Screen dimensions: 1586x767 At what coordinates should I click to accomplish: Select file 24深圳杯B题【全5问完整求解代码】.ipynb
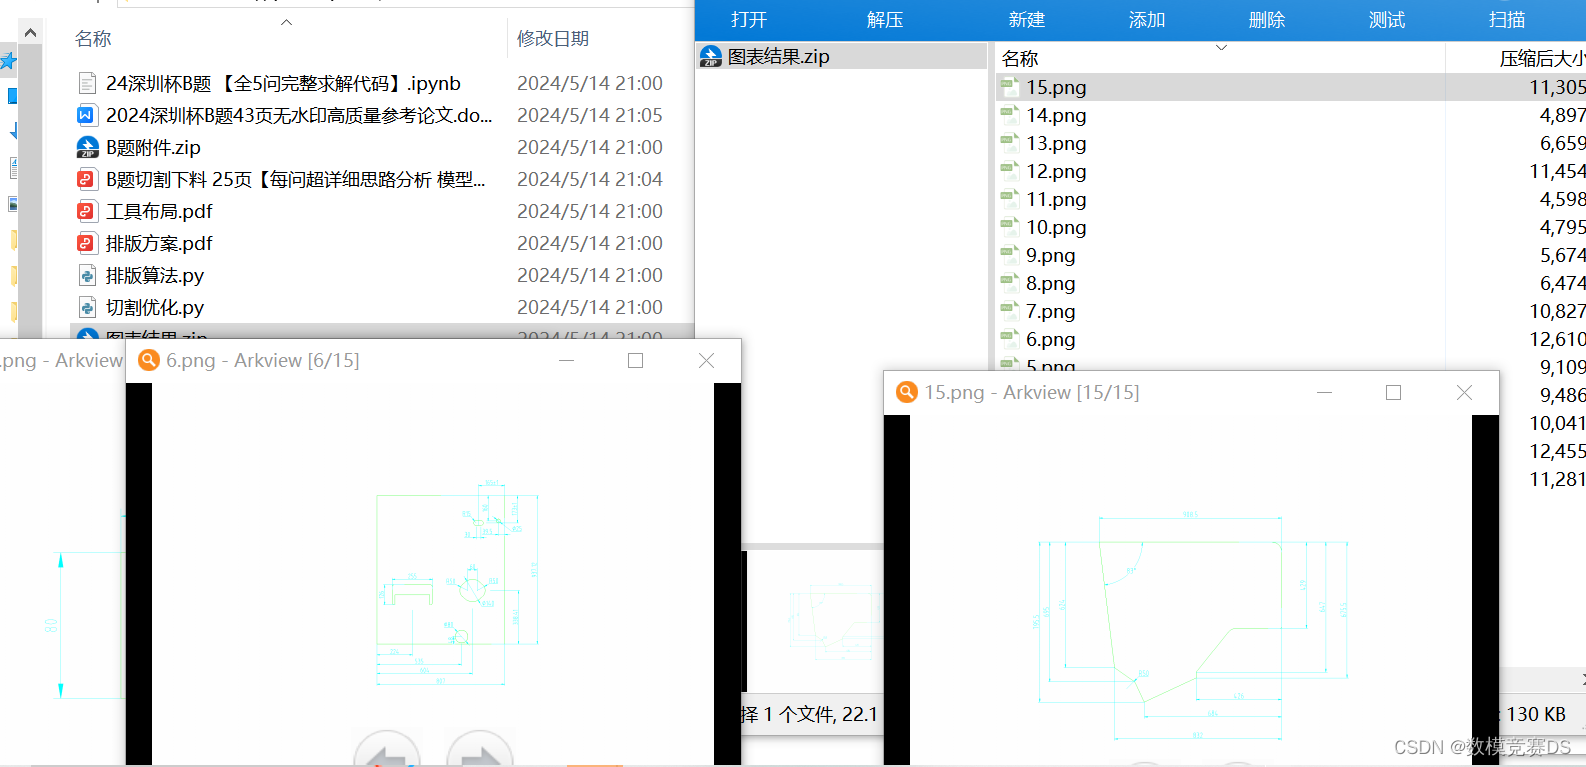(x=283, y=83)
